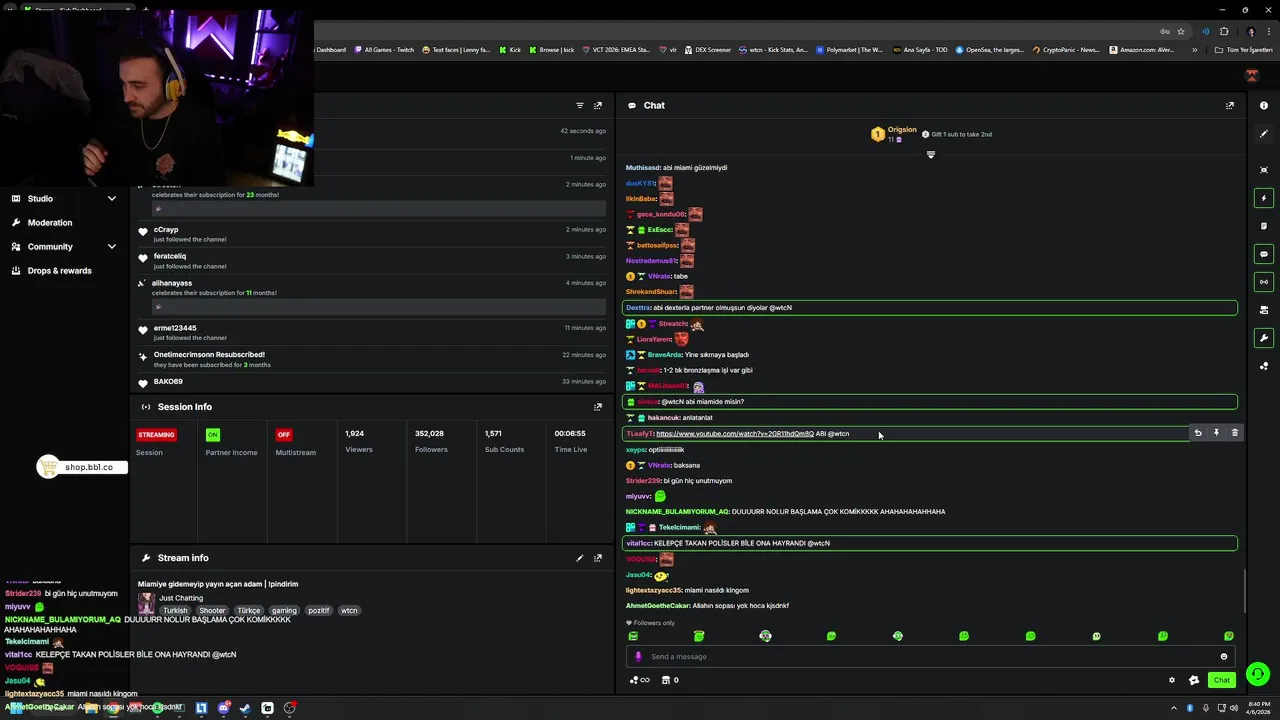Expand the Studio sidebar section
The height and width of the screenshot is (720, 1280).
click(64, 199)
